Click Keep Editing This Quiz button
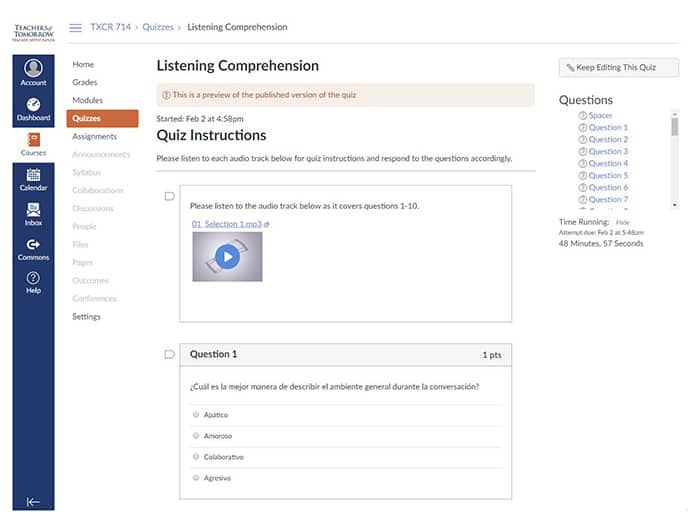 [618, 68]
